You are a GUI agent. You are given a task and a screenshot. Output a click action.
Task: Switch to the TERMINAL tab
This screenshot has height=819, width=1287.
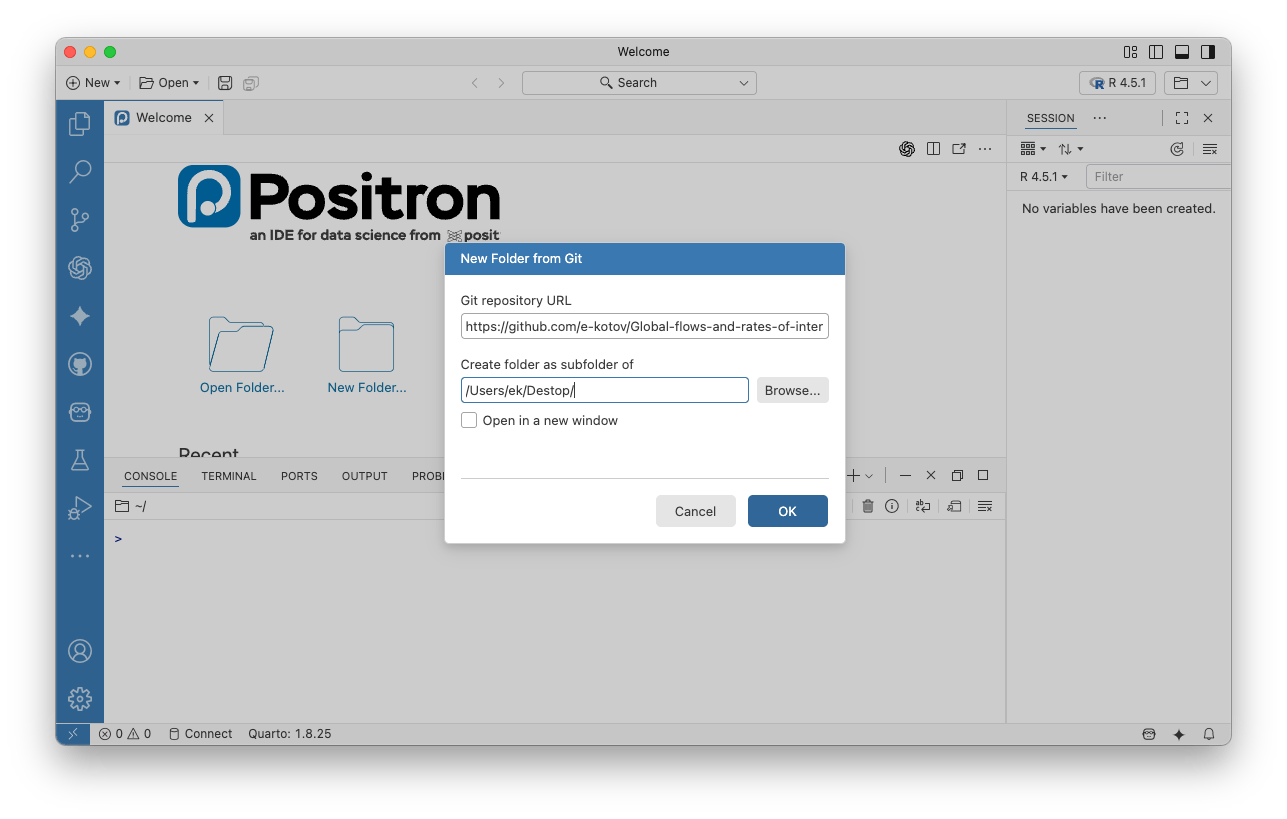229,476
